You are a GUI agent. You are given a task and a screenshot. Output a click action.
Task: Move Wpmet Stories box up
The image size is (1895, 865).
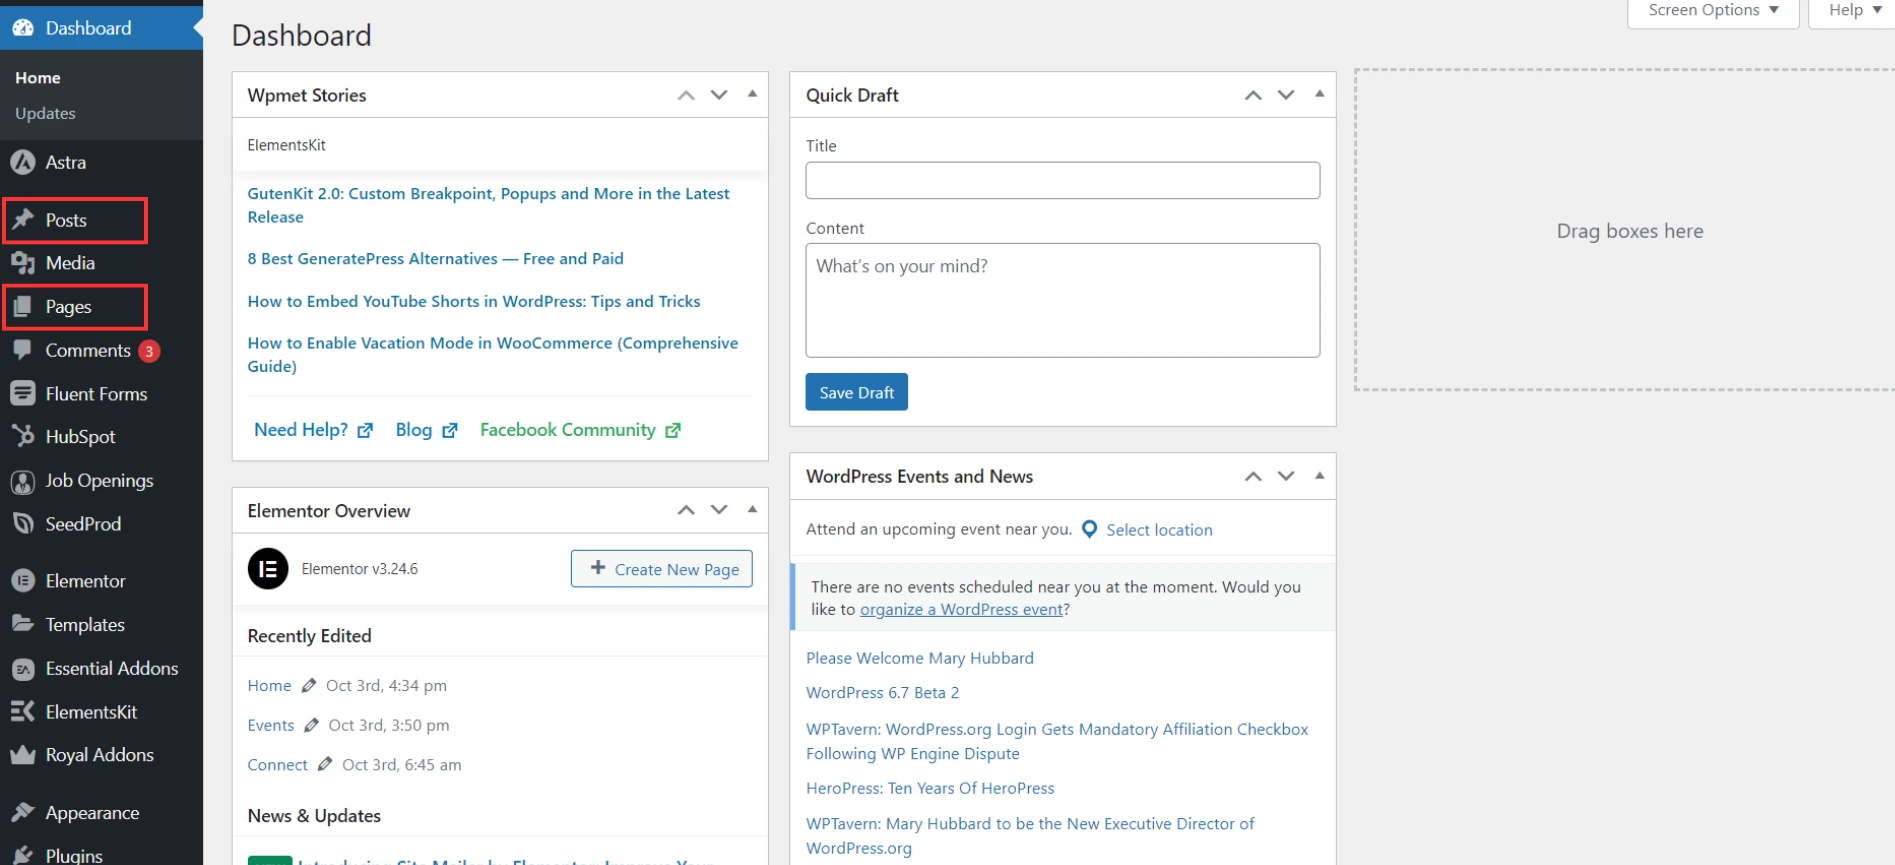(x=686, y=95)
